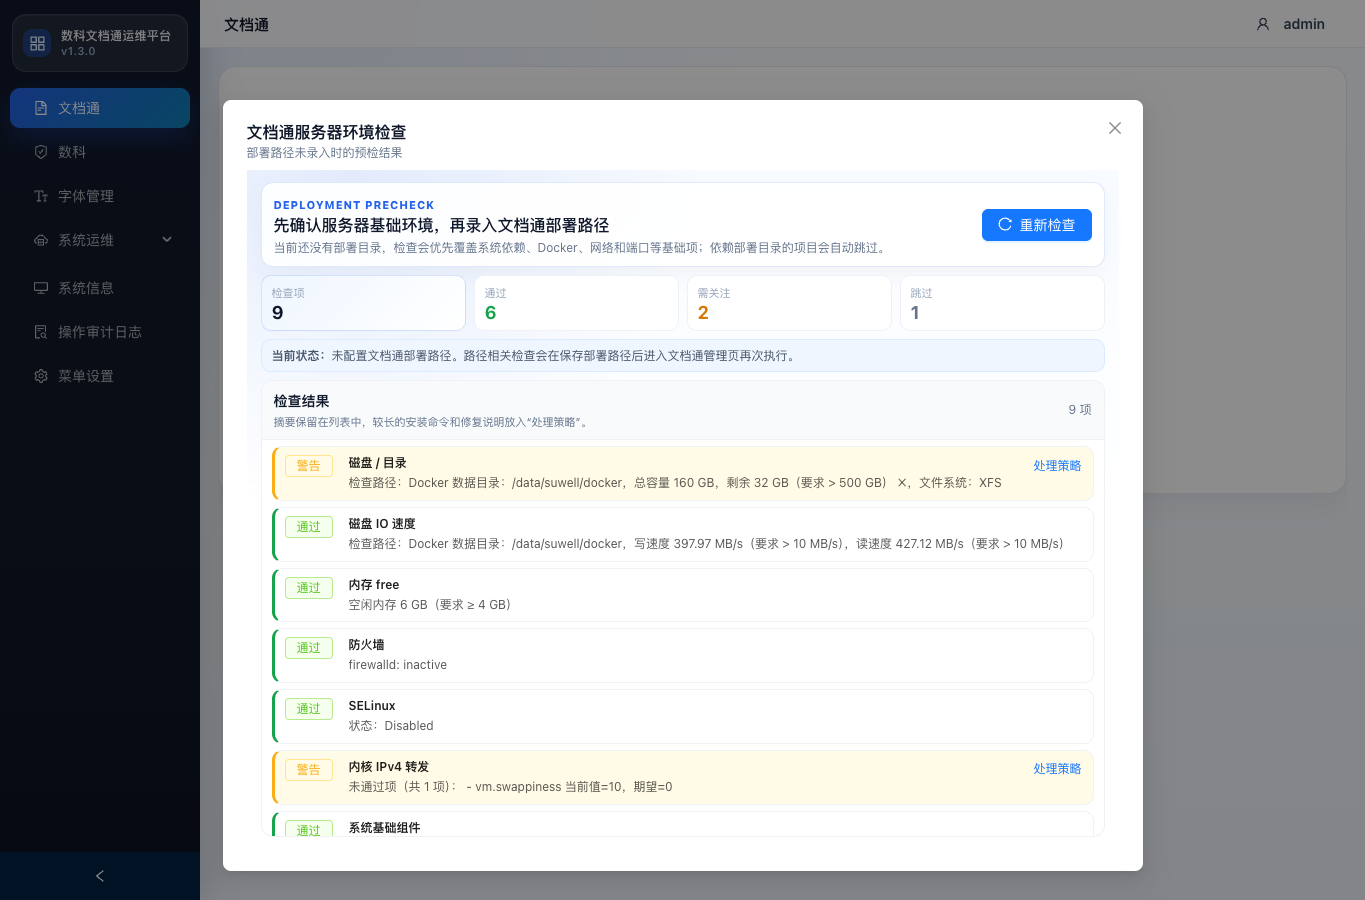
Task: Go to 字体管理 menu
Action: tap(100, 196)
